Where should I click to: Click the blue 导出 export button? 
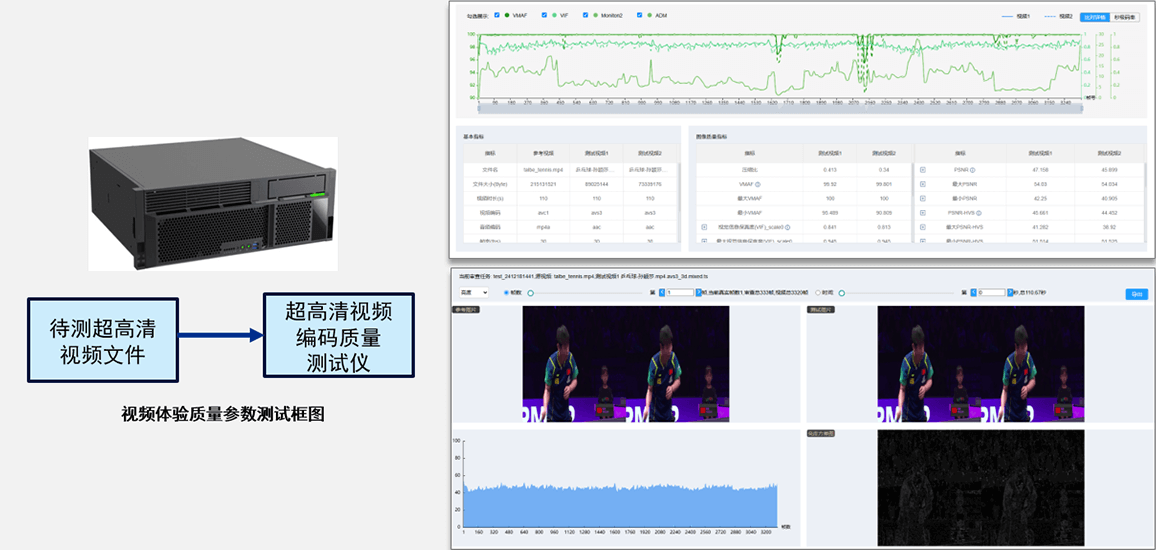[1136, 293]
